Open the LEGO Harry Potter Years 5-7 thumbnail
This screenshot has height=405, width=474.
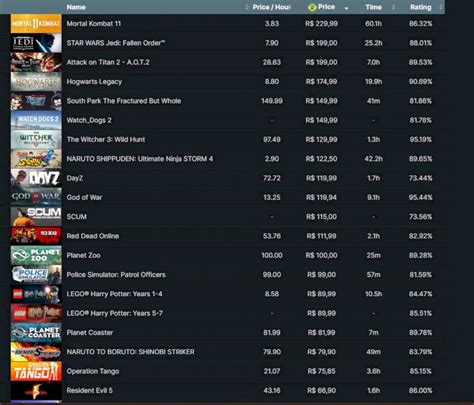pyautogui.click(x=36, y=313)
